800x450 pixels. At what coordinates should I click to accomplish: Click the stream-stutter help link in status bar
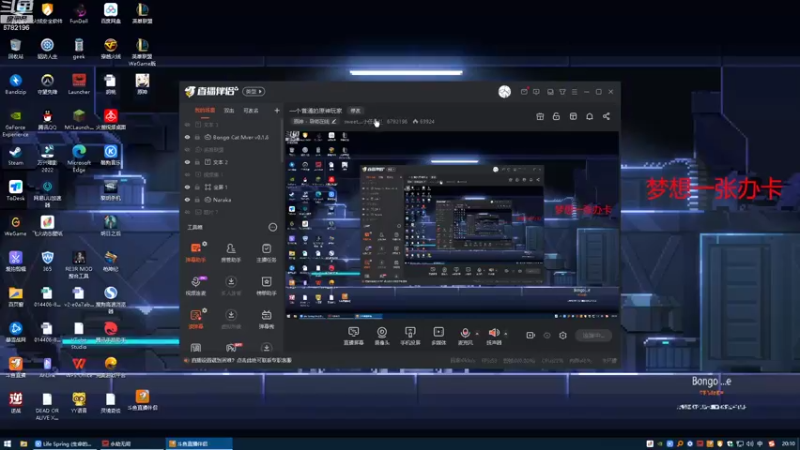(x=241, y=360)
